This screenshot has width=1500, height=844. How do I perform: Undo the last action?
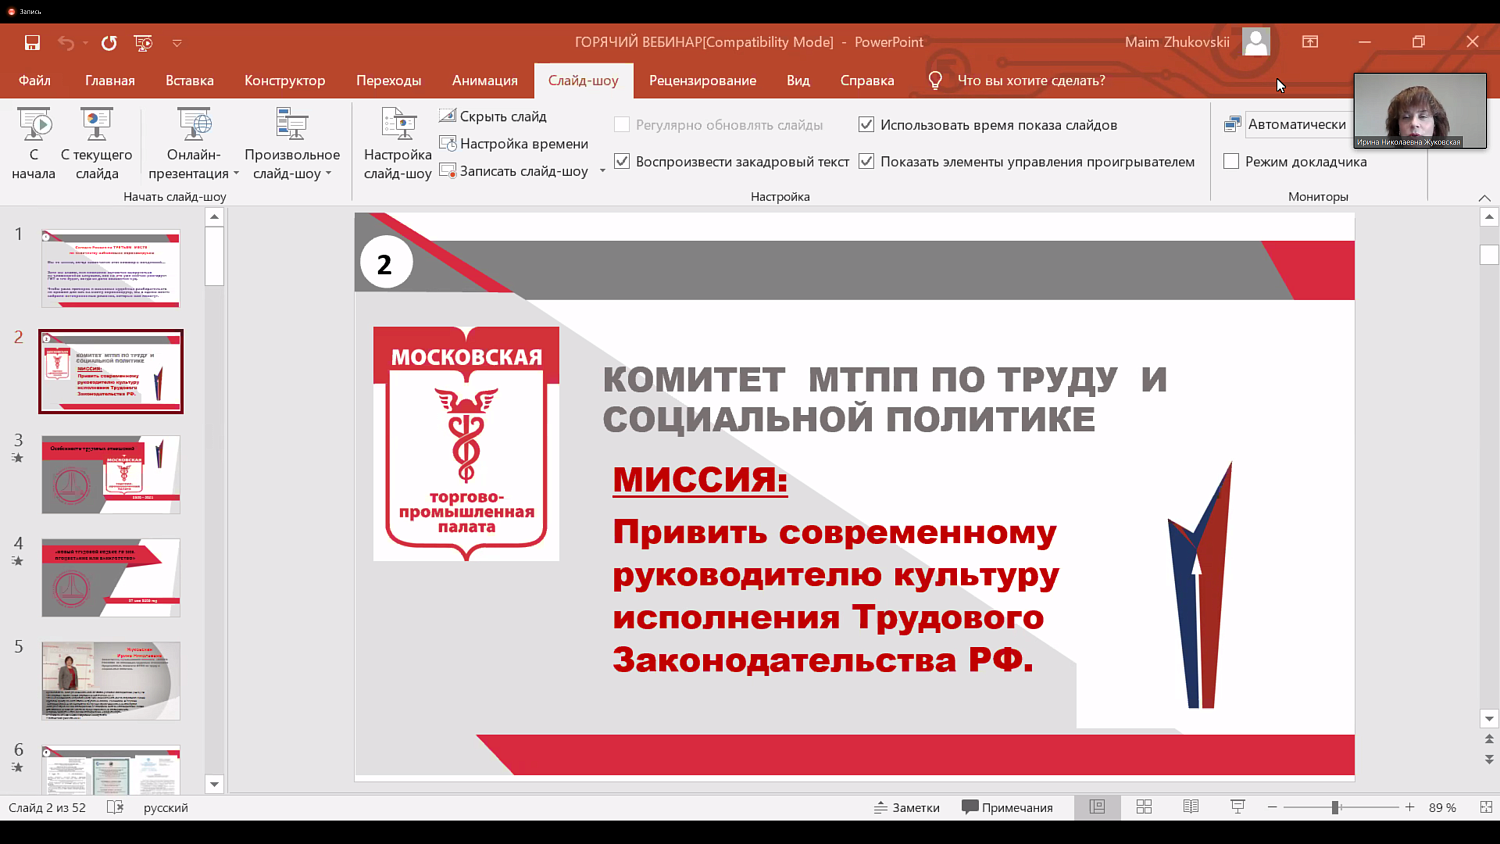66,42
